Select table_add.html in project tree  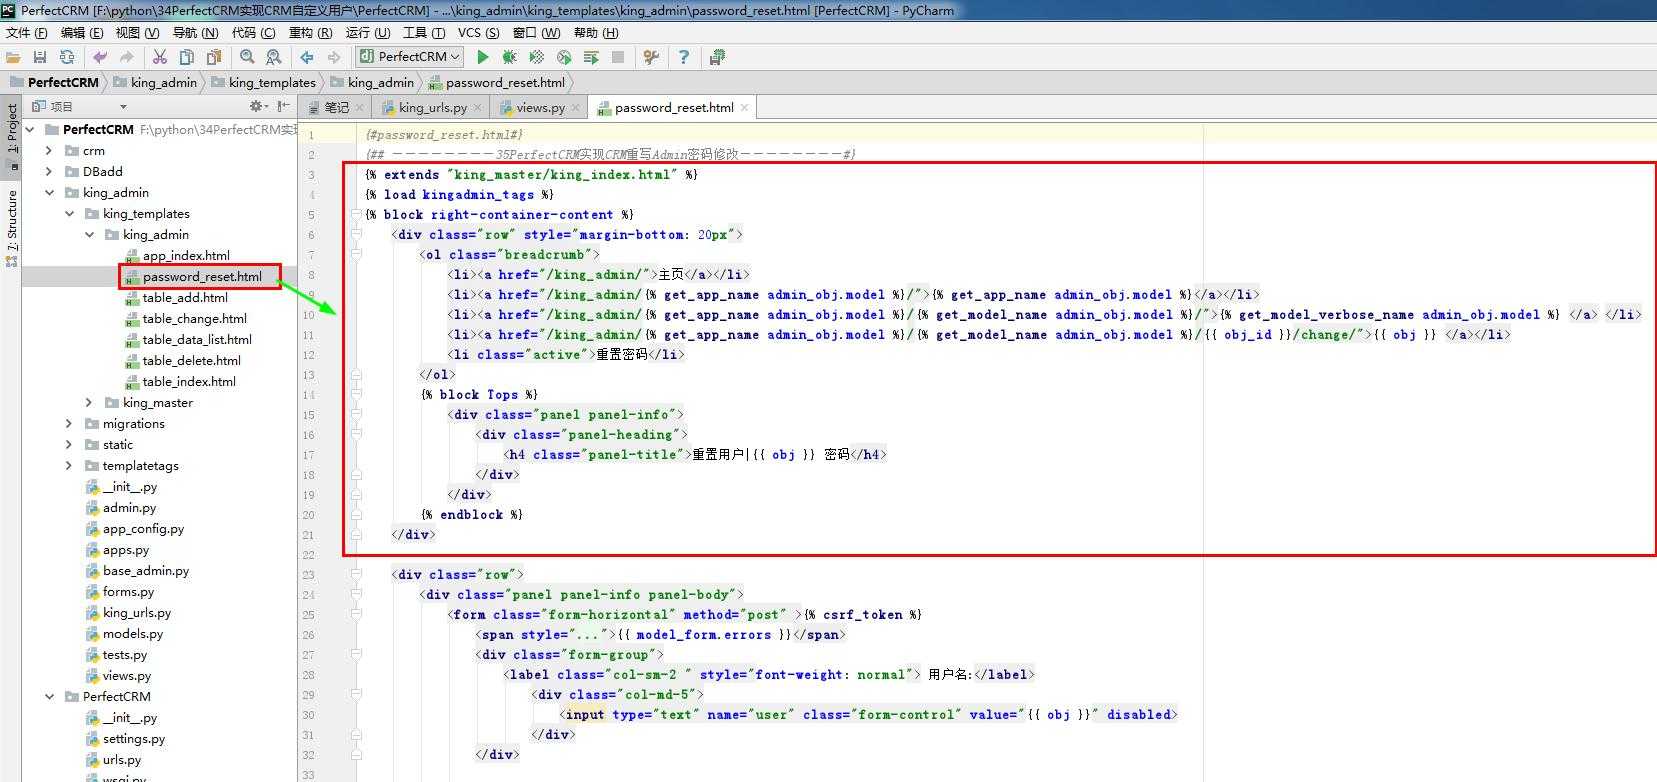(x=185, y=297)
